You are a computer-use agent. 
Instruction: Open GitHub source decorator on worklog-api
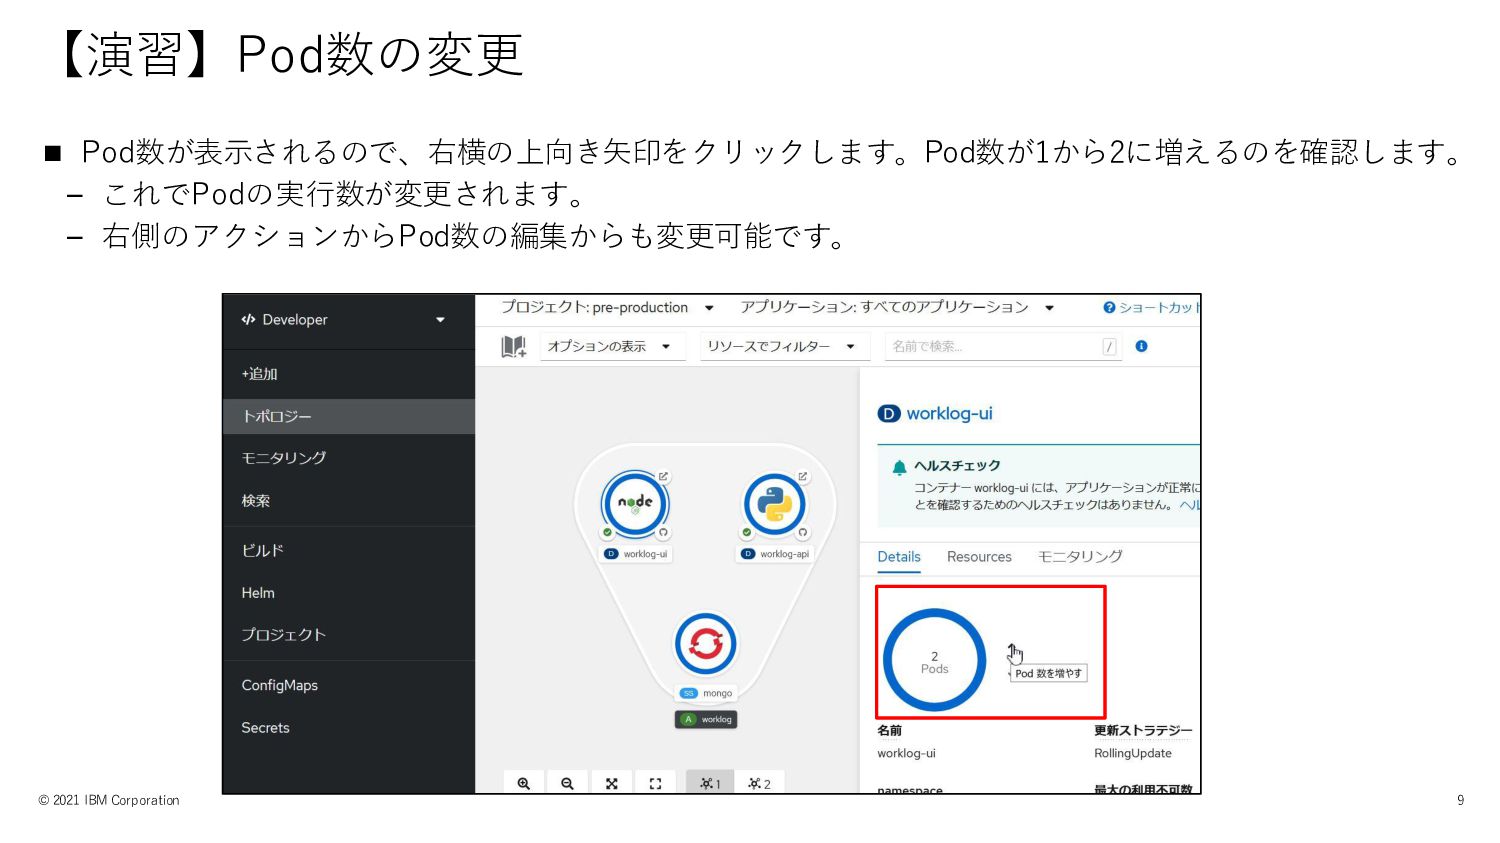pyautogui.click(x=802, y=532)
